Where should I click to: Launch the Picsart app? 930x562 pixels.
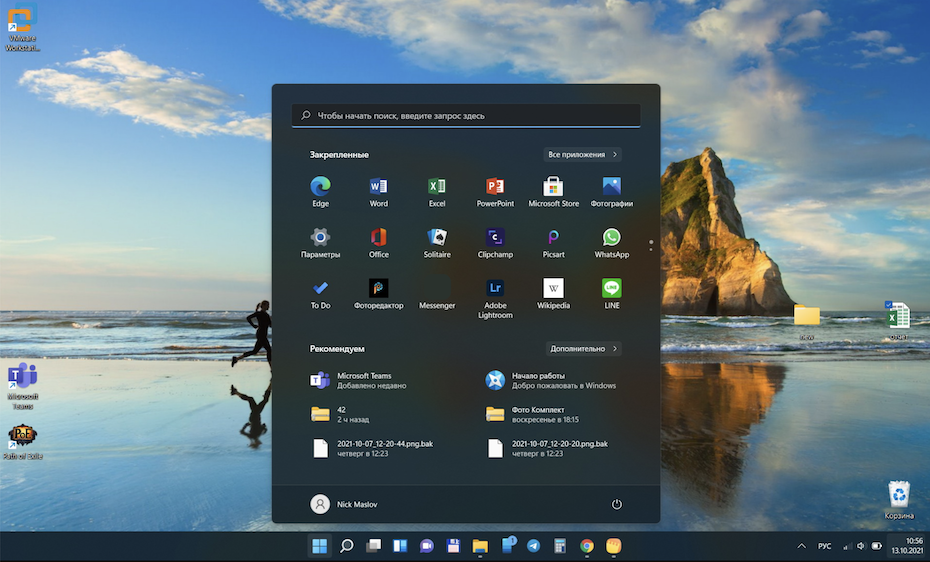pos(553,238)
